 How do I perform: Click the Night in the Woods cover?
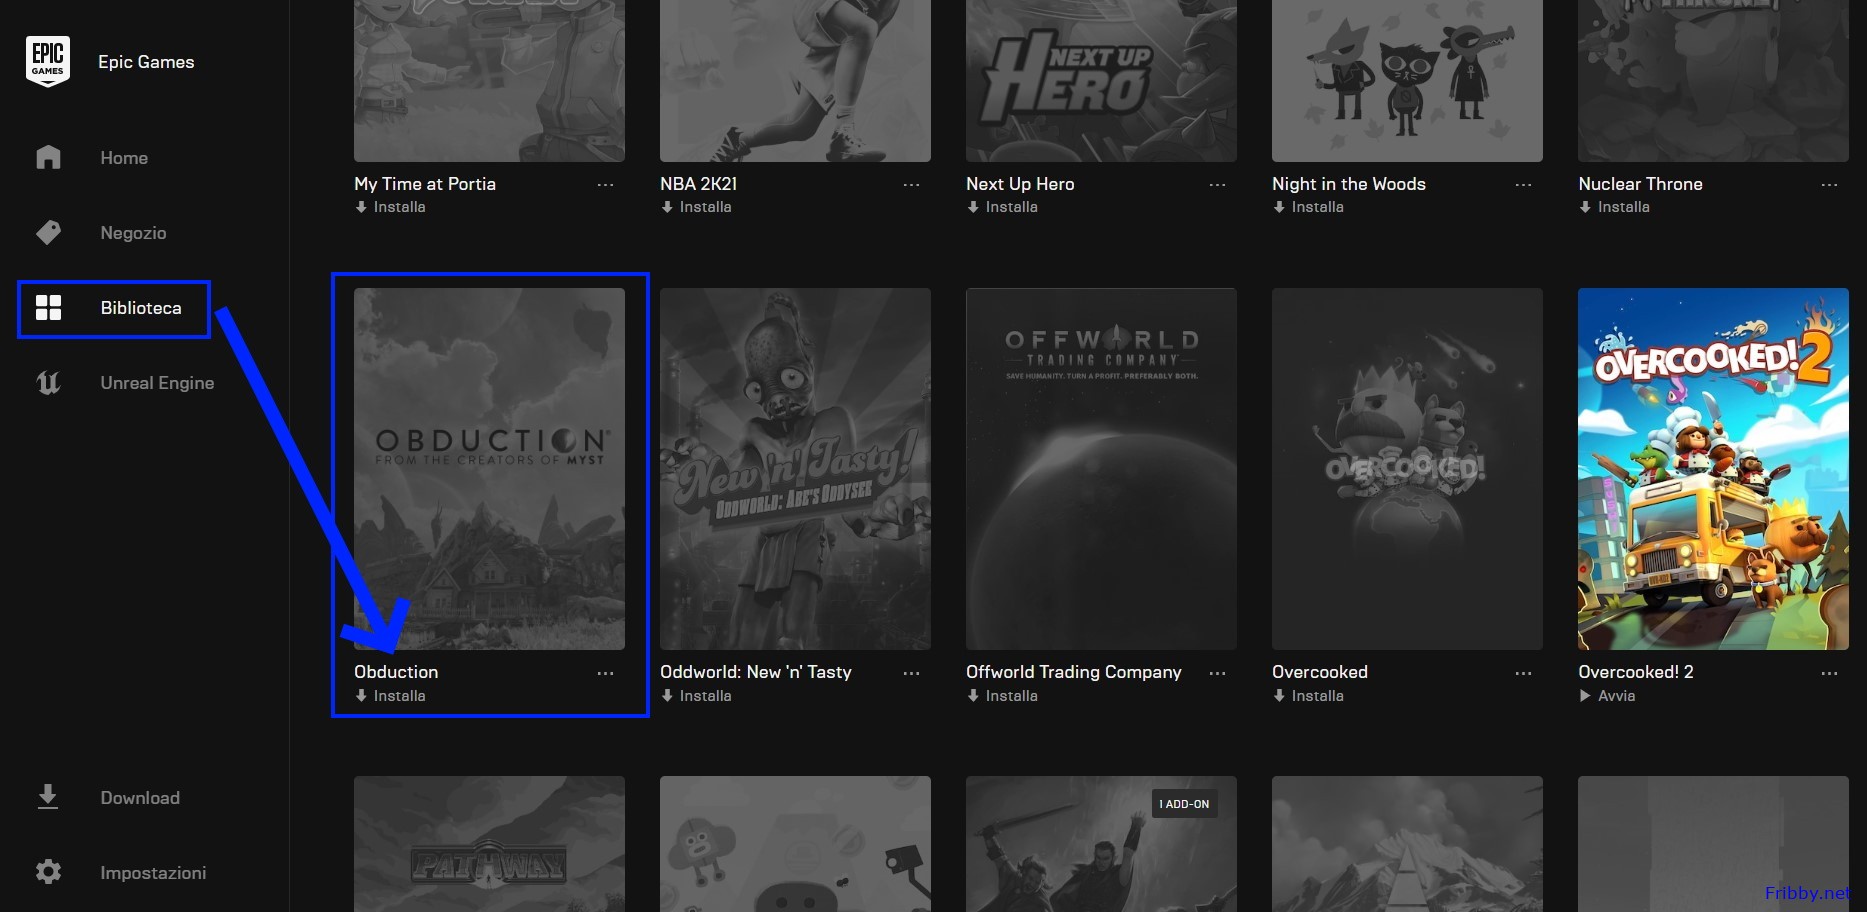(1407, 81)
